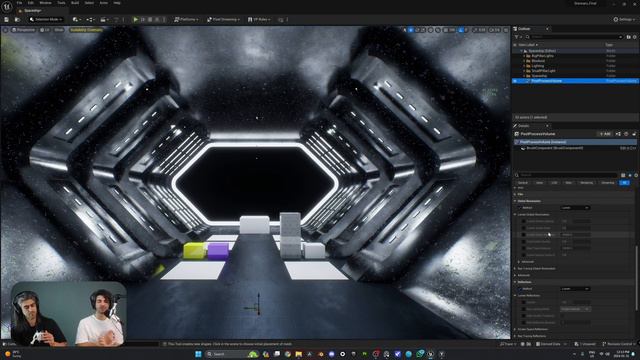
Task: Open File Explorer from the taskbar
Action: pyautogui.click(x=299, y=354)
